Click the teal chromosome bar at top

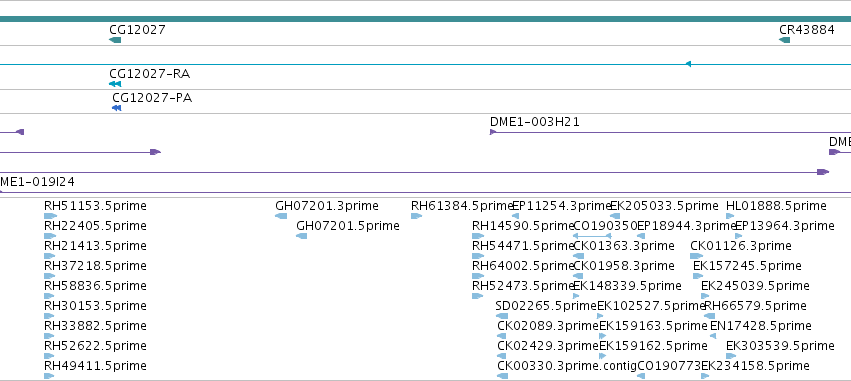point(426,19)
